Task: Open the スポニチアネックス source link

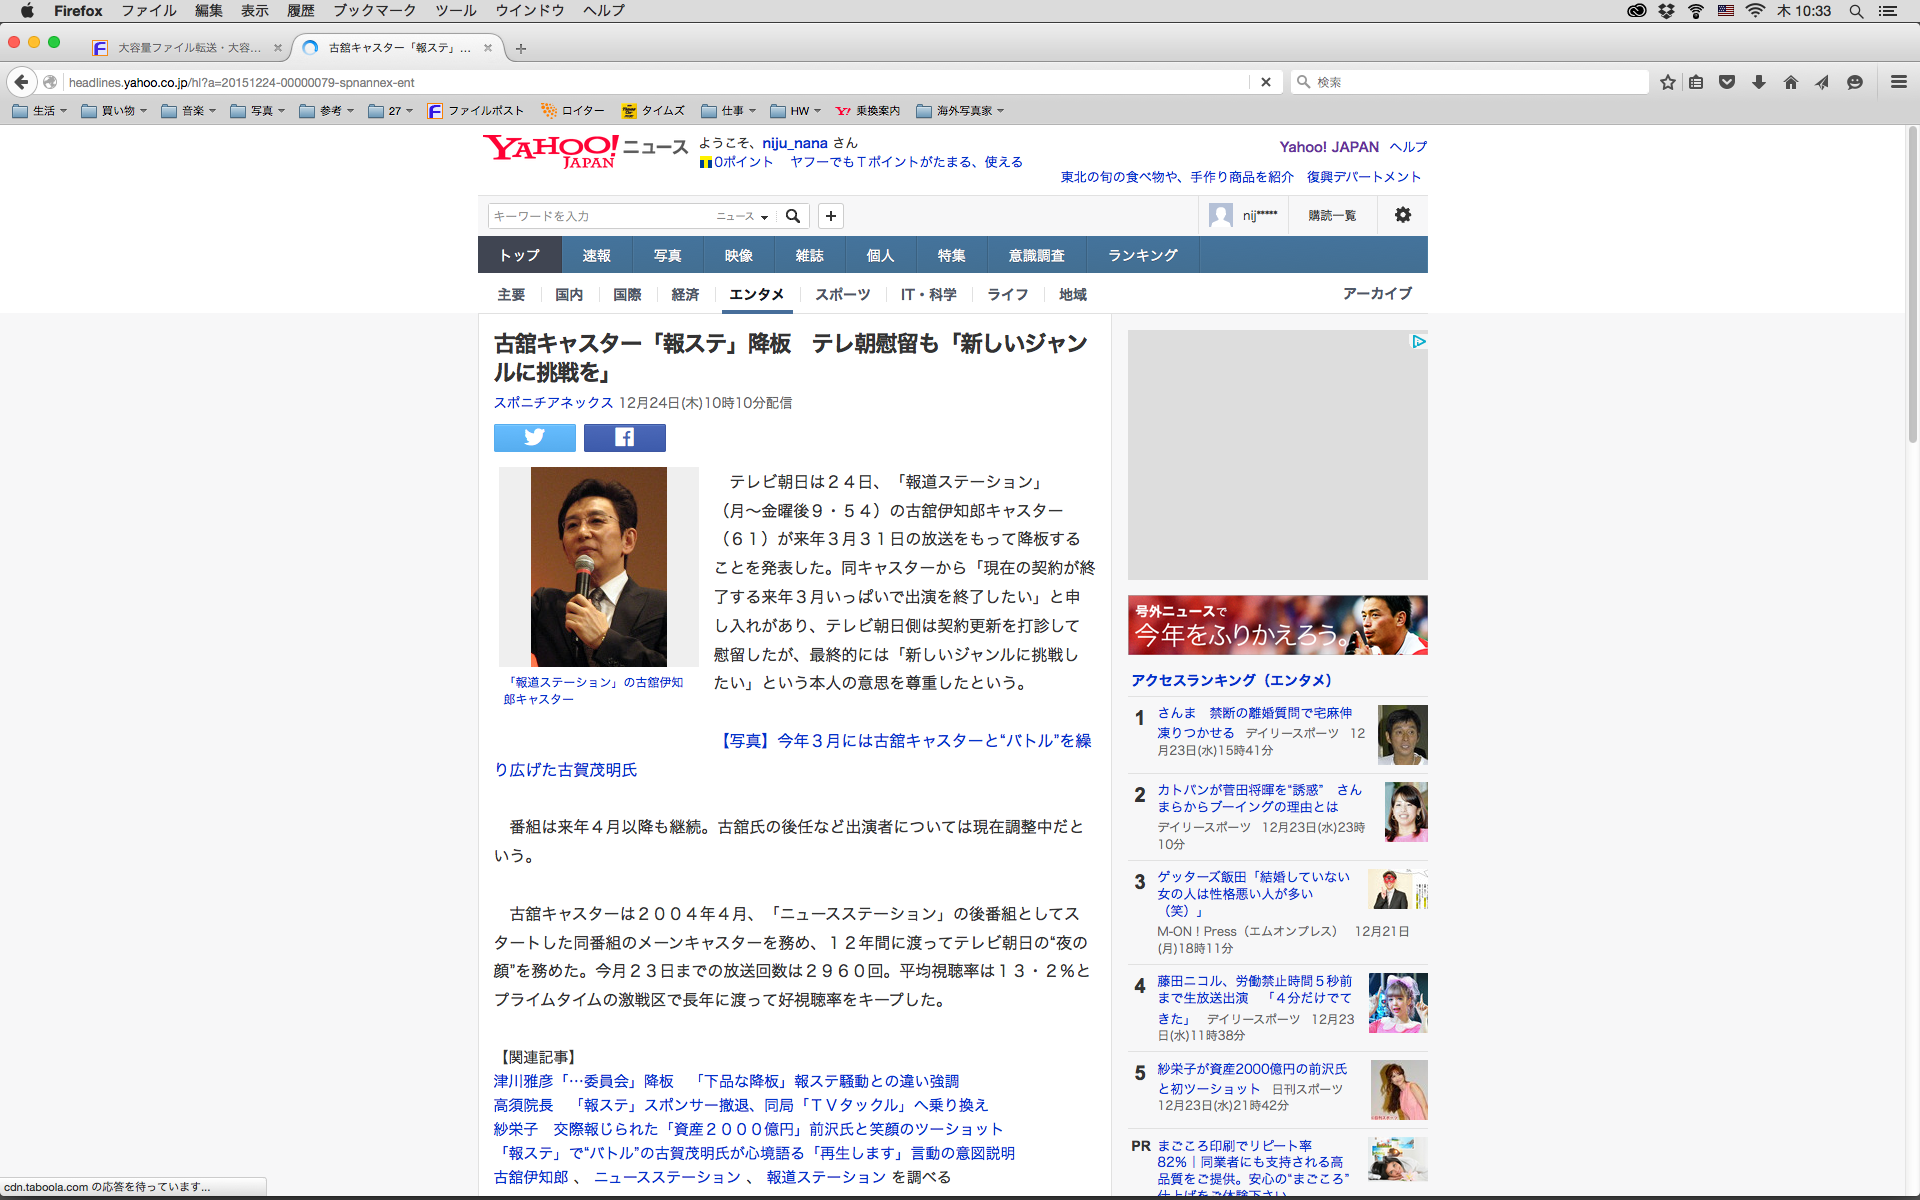Action: click(x=553, y=402)
